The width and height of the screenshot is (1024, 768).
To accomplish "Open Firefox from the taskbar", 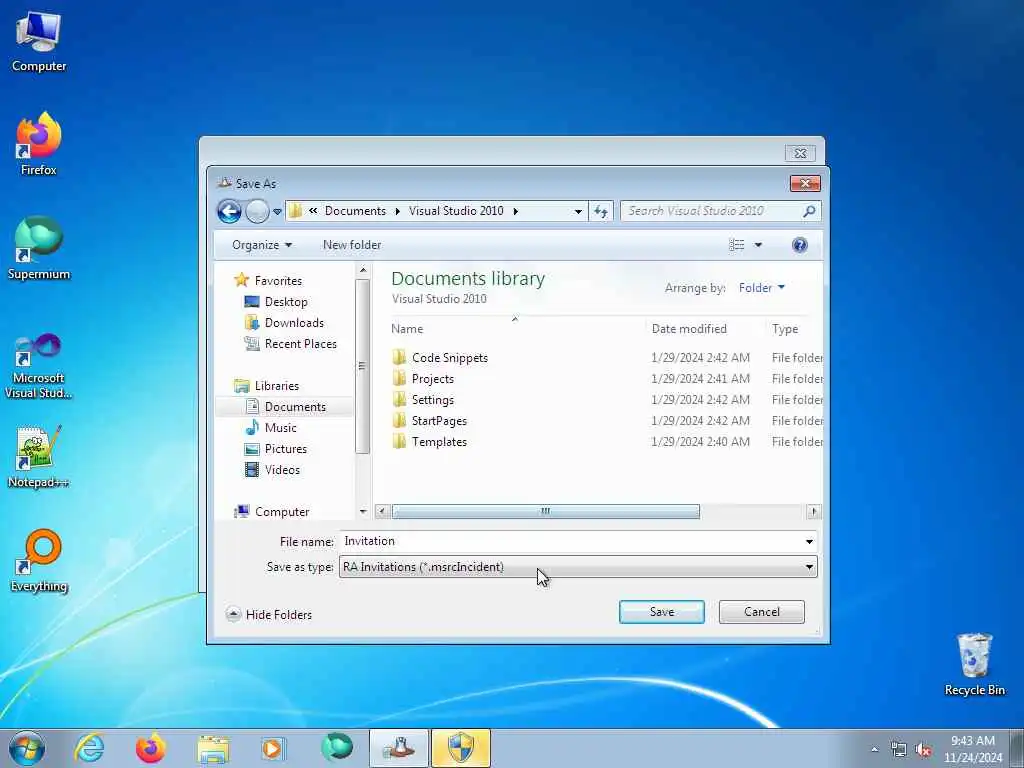I will [151, 748].
